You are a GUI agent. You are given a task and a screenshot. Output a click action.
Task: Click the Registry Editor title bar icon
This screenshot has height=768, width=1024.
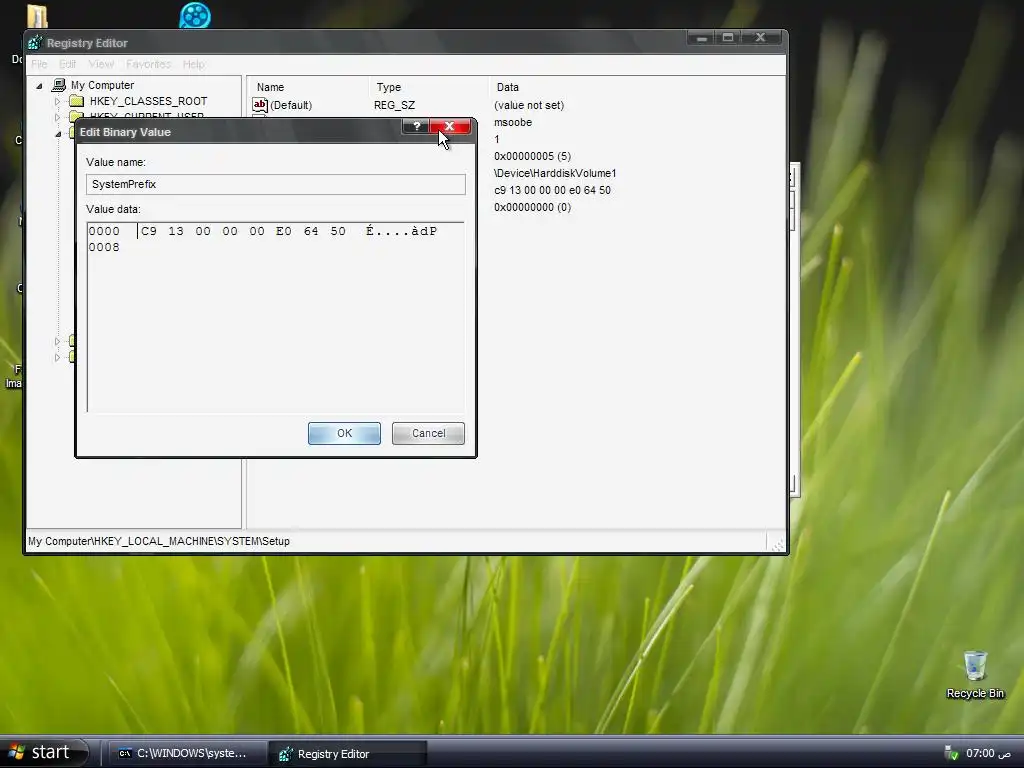point(35,43)
